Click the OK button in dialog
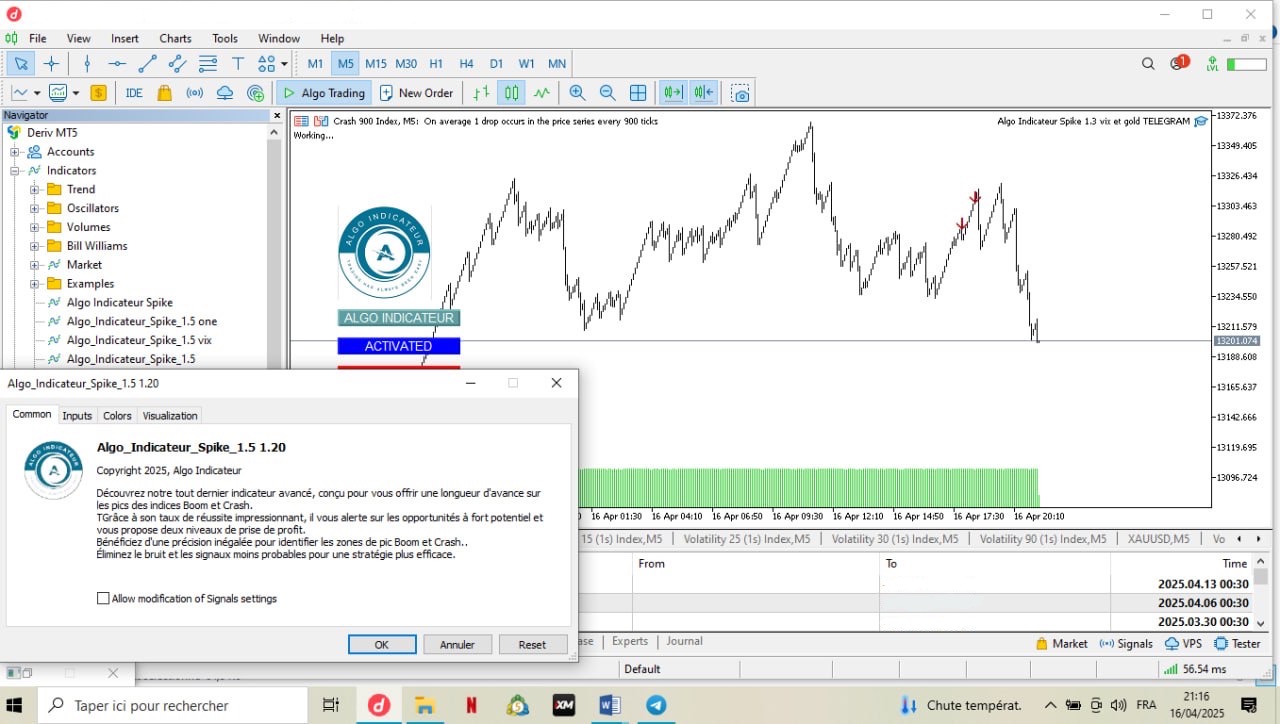This screenshot has width=1280, height=724. pyautogui.click(x=381, y=645)
